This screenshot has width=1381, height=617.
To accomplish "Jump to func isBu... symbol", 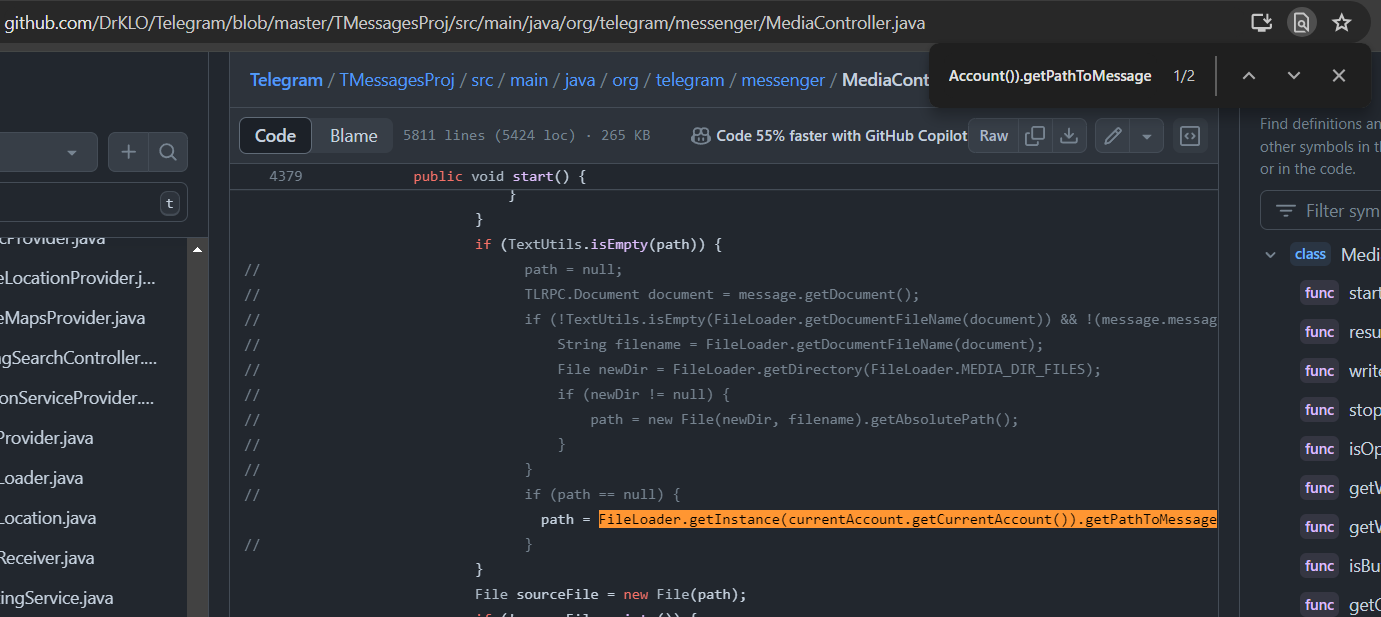I will pos(1340,566).
